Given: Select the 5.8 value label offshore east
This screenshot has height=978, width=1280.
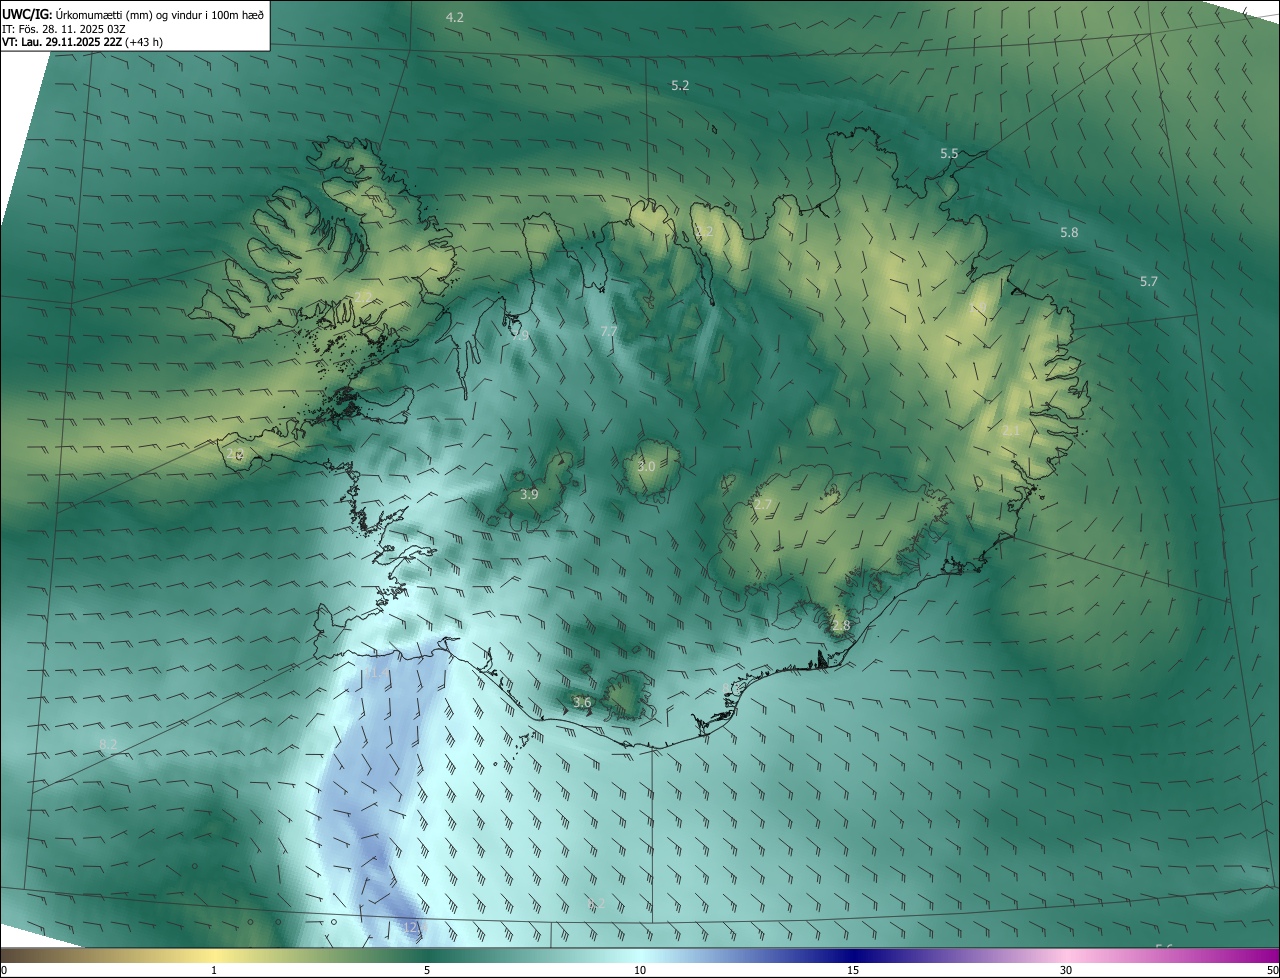Looking at the screenshot, I should point(1069,232).
